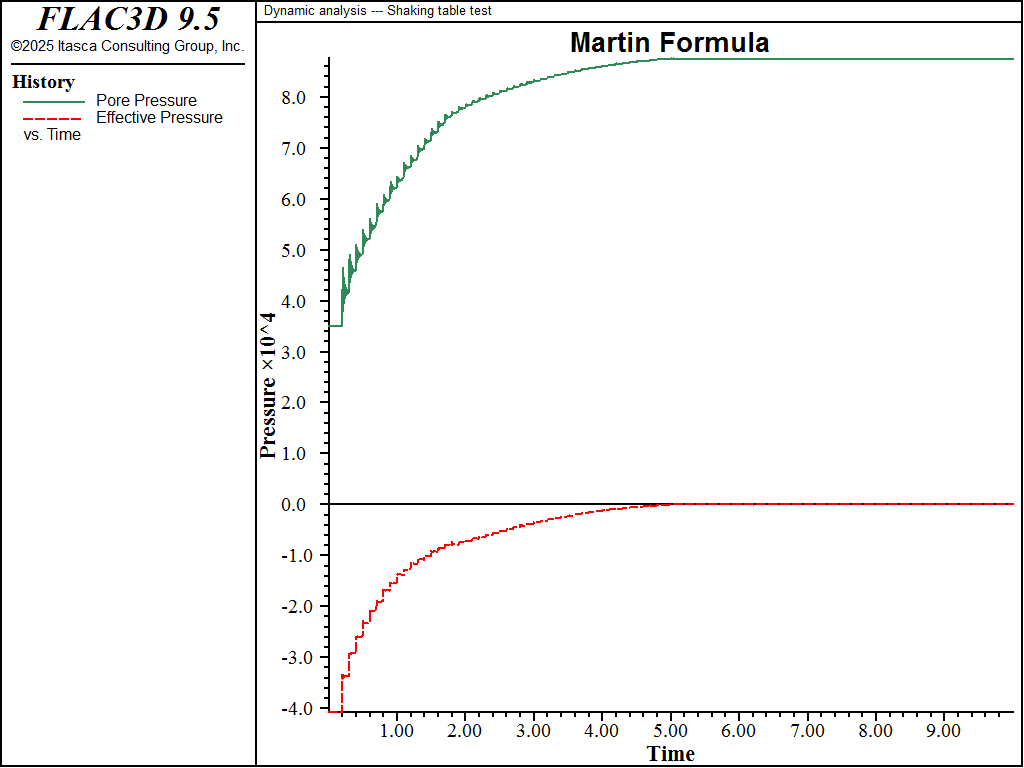Screen dimensions: 1024x768
Task: Click the History legend heading
Action: tap(43, 82)
